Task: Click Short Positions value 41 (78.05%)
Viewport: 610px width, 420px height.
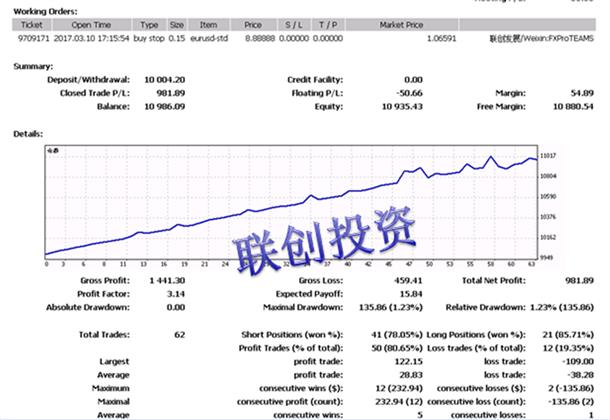Action: click(x=397, y=335)
